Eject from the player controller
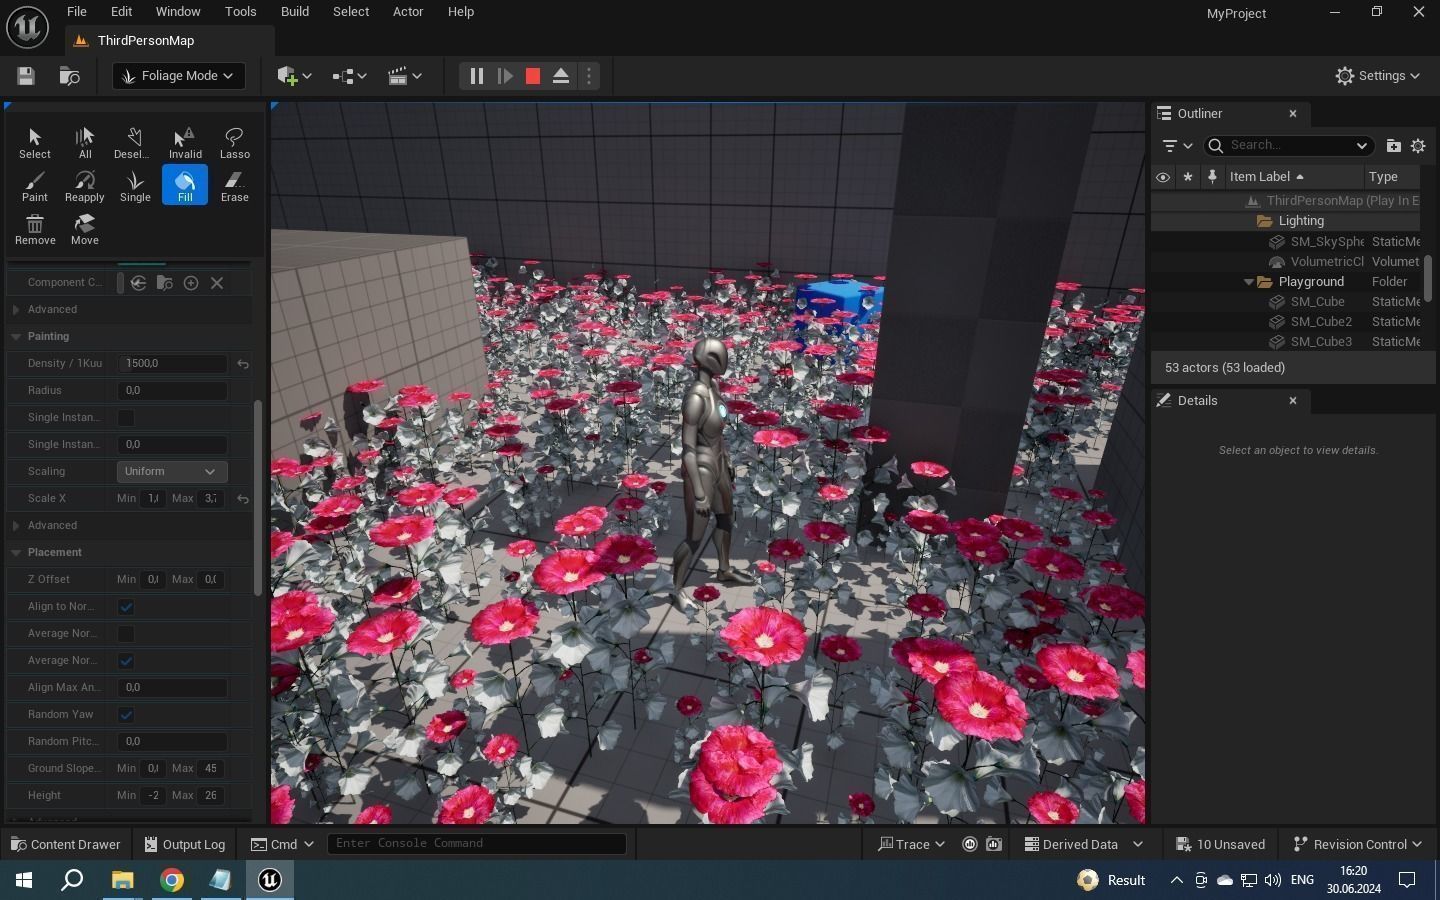Viewport: 1440px width, 900px height. click(561, 76)
